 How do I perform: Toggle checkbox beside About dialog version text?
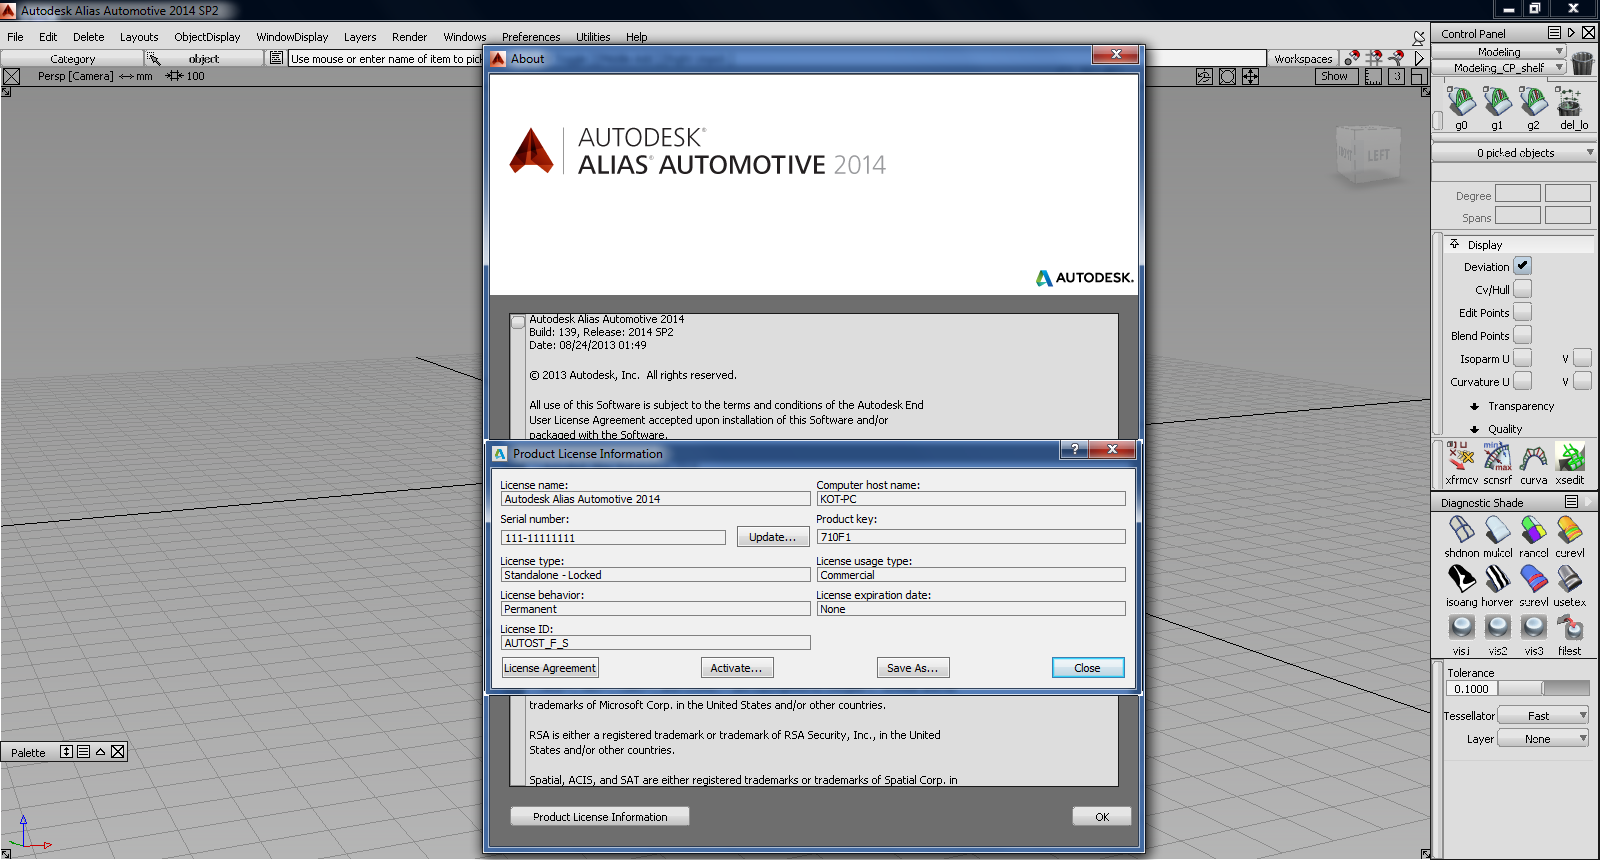click(518, 322)
